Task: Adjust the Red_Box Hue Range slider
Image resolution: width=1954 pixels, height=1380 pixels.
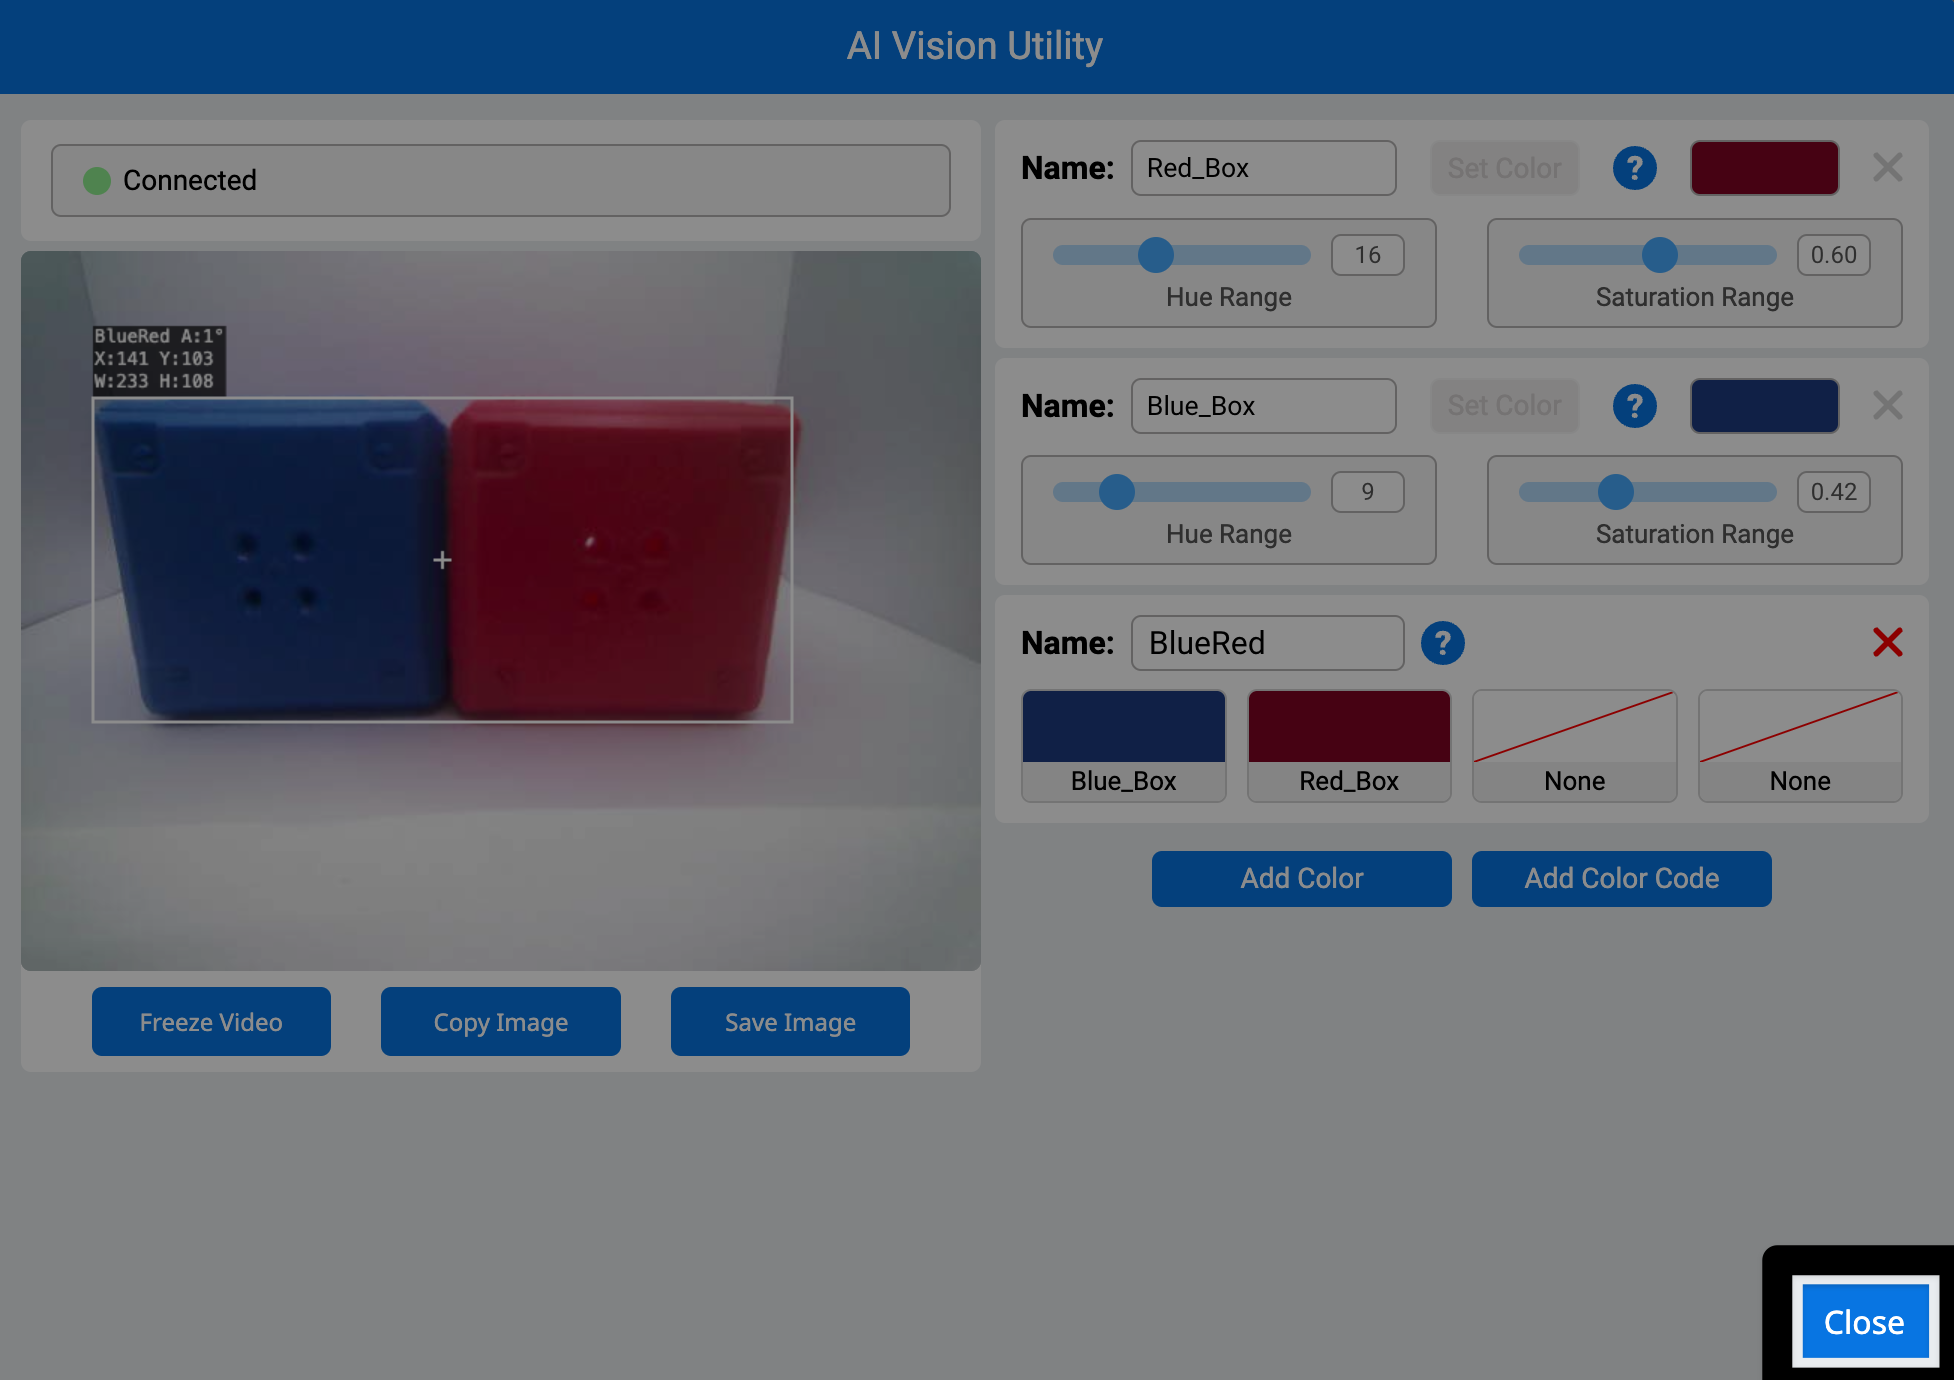Action: (1156, 256)
